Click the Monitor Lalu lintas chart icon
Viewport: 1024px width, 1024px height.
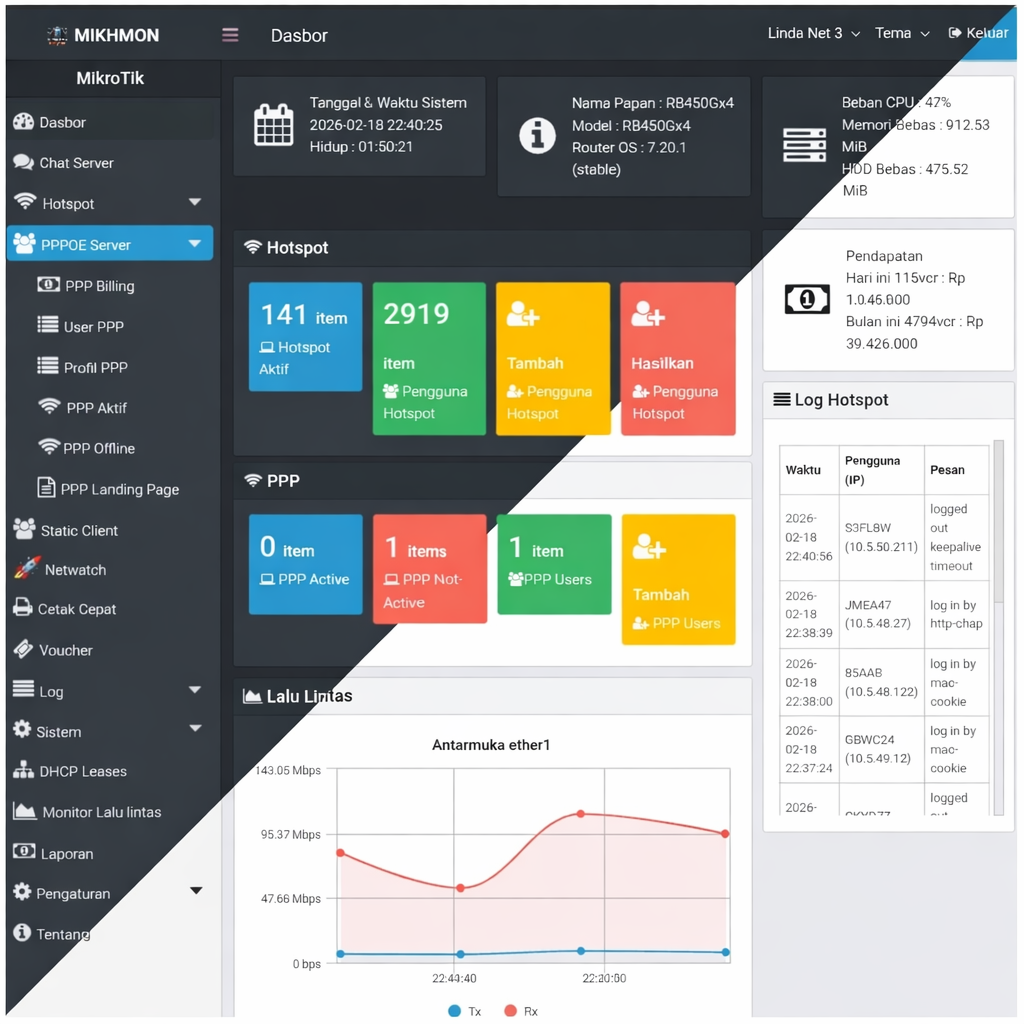(27, 812)
